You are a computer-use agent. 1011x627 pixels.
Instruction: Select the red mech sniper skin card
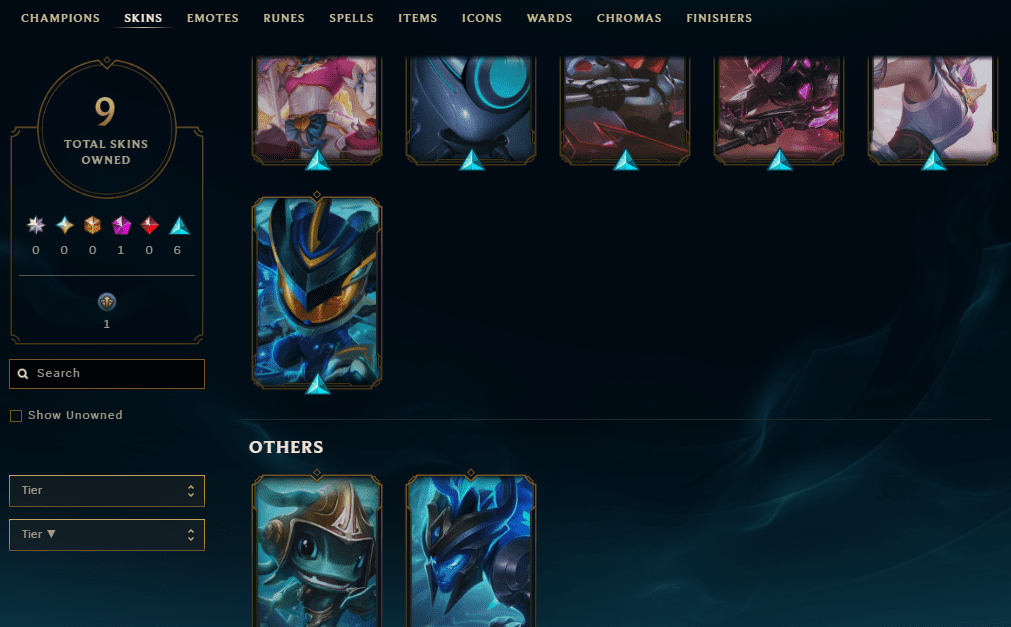[x=625, y=110]
